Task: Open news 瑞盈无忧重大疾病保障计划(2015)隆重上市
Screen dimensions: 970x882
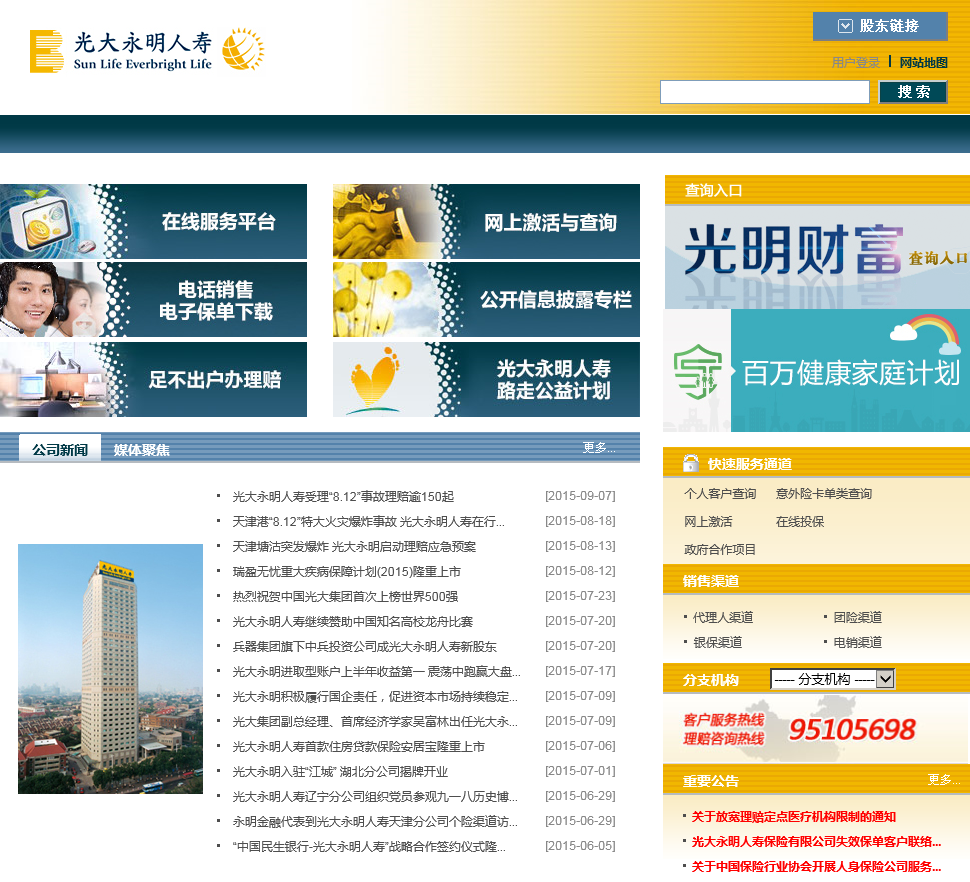Action: click(x=346, y=572)
